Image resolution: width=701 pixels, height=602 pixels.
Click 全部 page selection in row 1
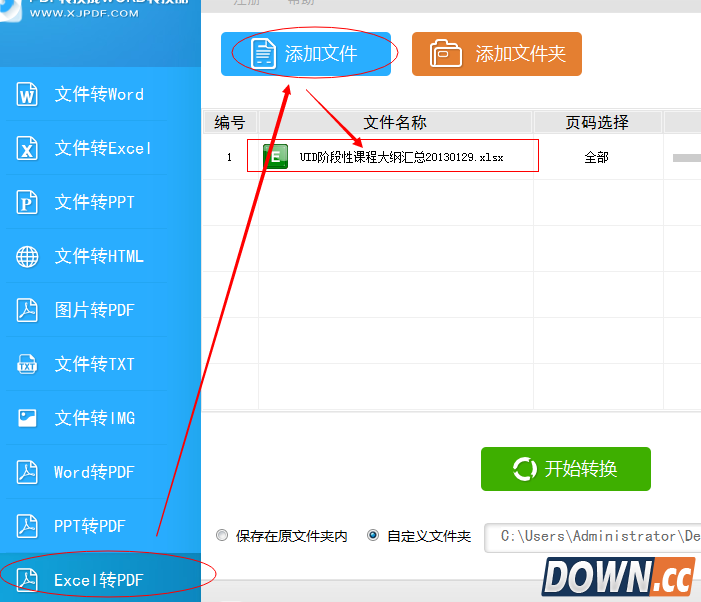click(596, 157)
